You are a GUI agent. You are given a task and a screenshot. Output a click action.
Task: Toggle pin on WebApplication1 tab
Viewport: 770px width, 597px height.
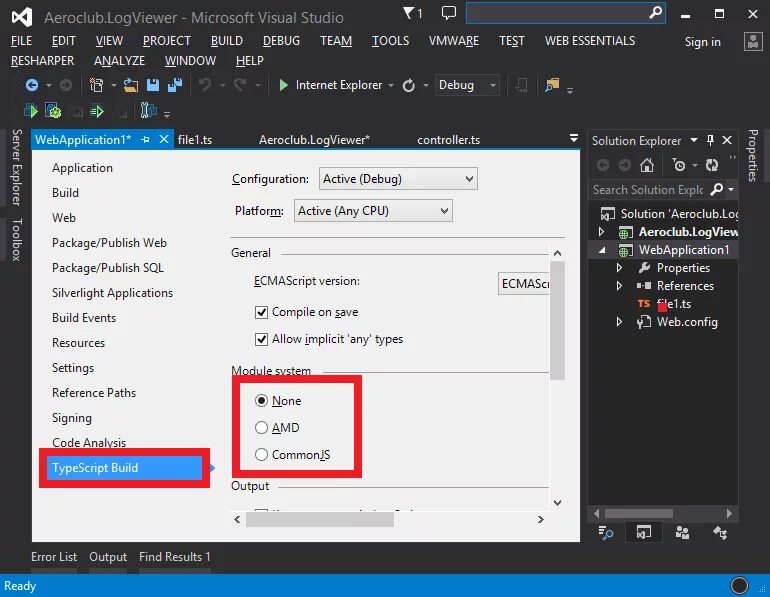point(145,140)
